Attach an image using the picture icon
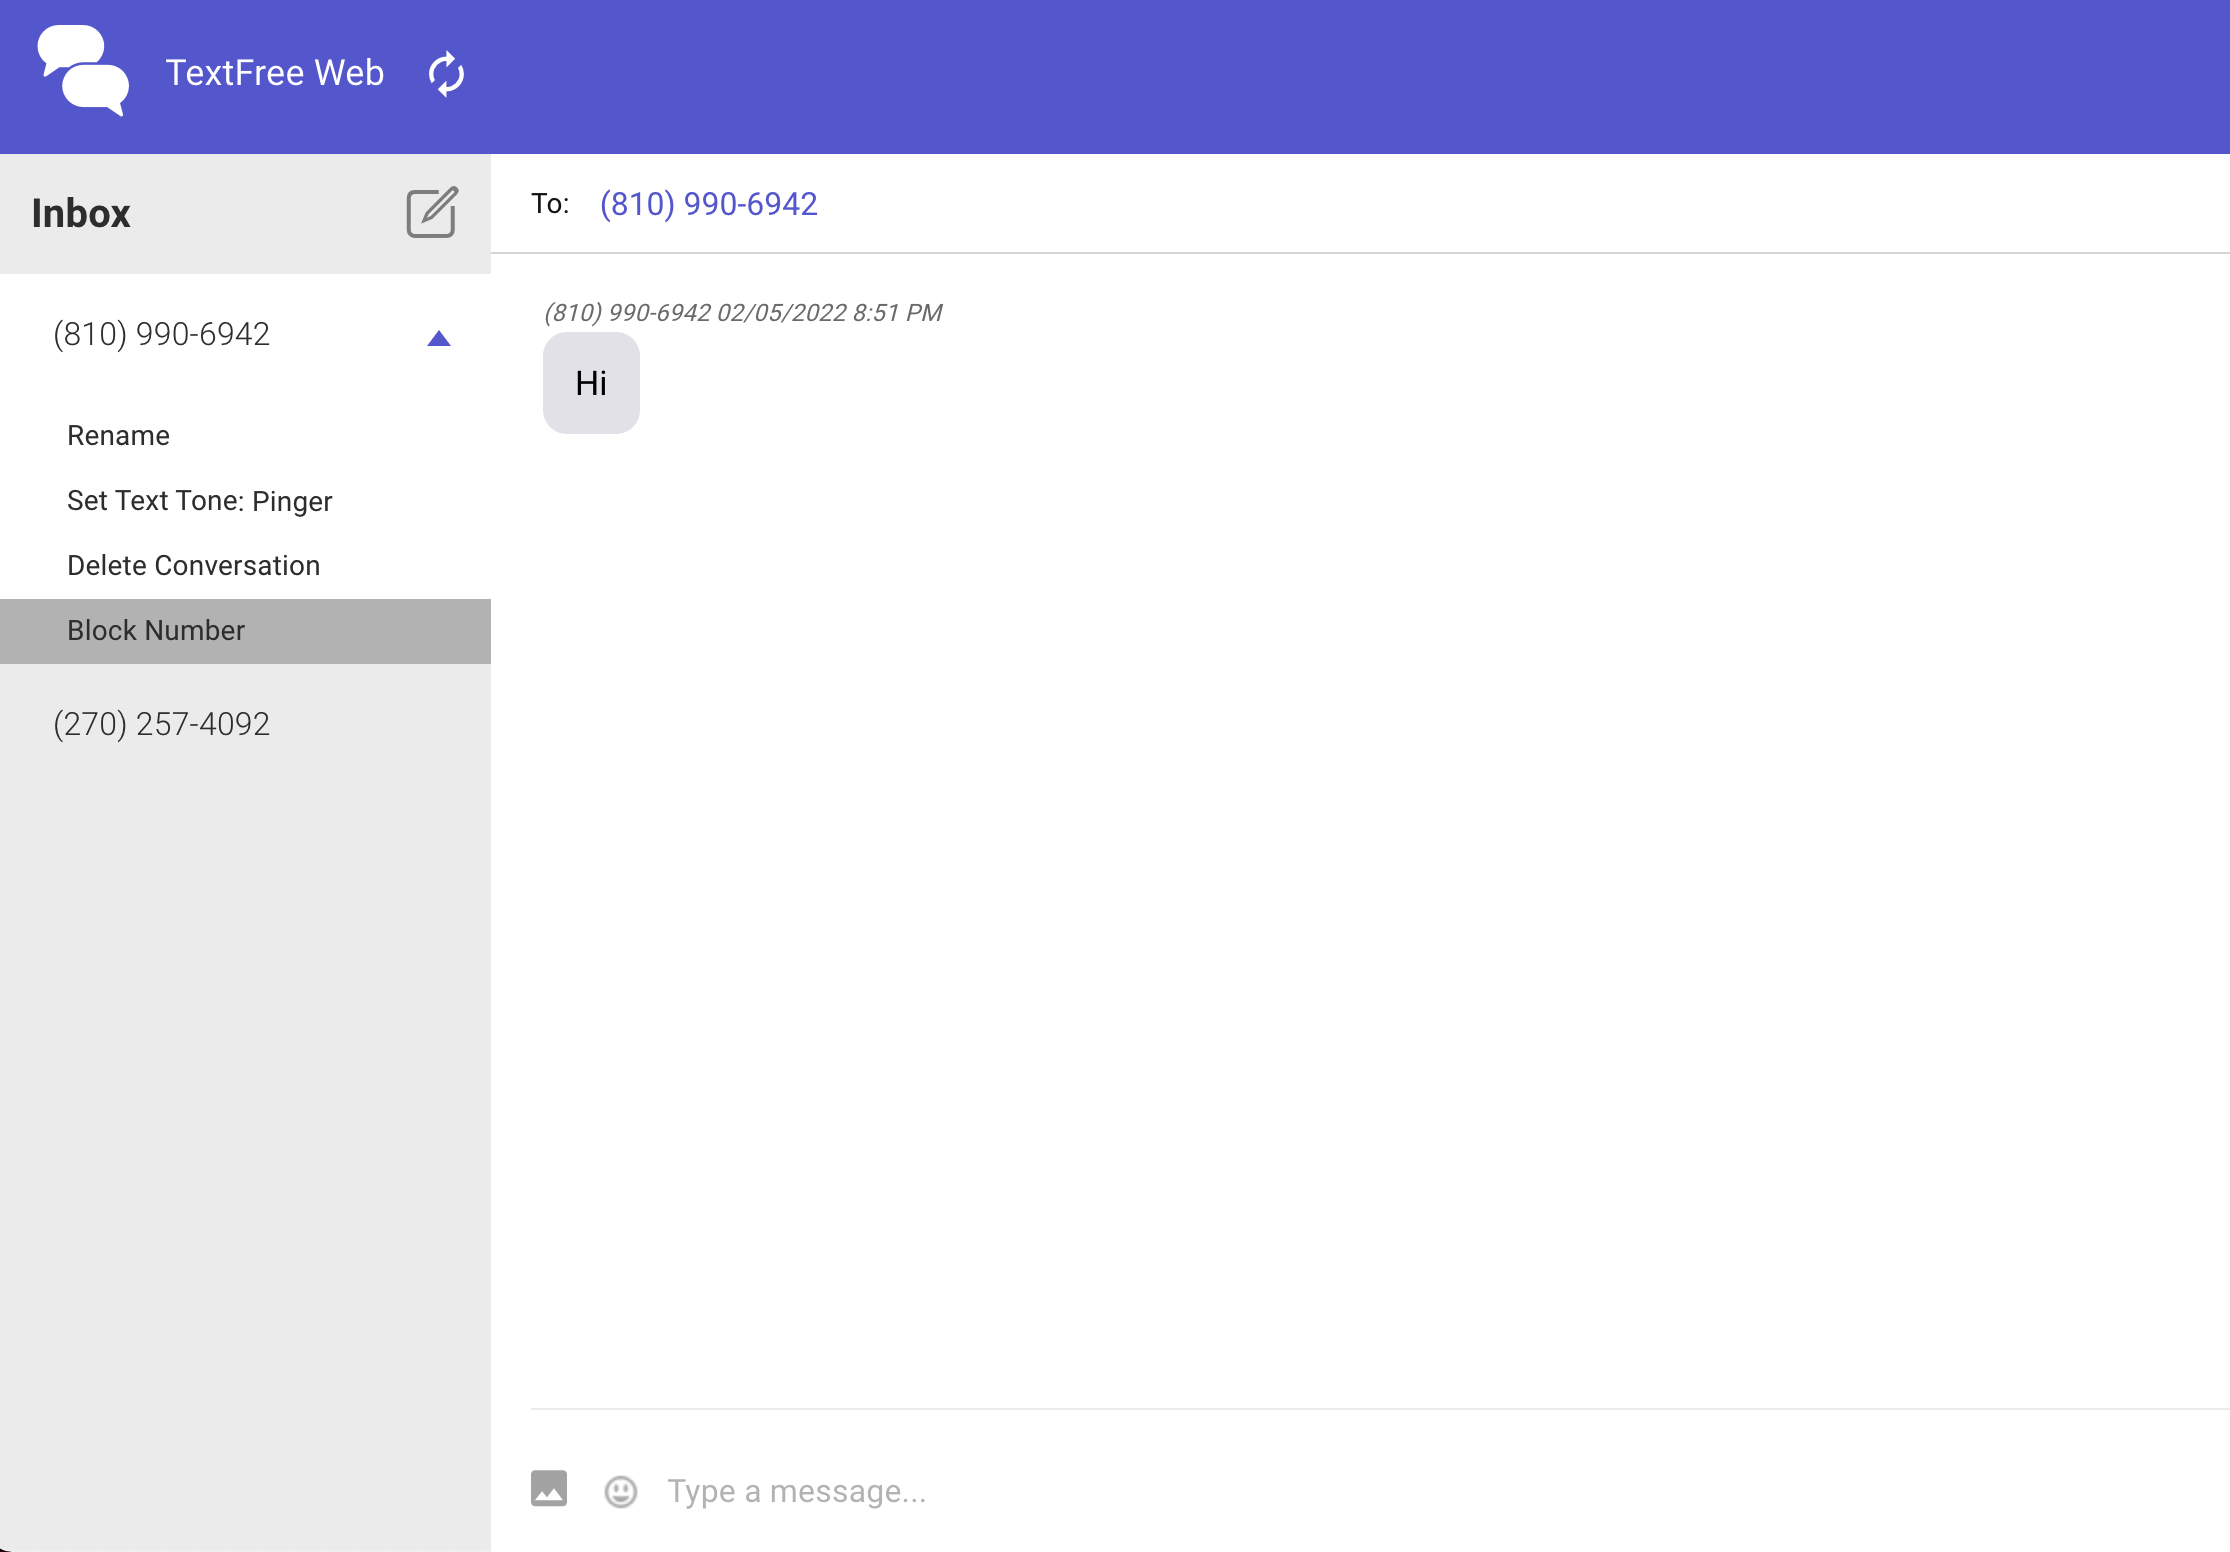2230x1552 pixels. click(549, 1488)
